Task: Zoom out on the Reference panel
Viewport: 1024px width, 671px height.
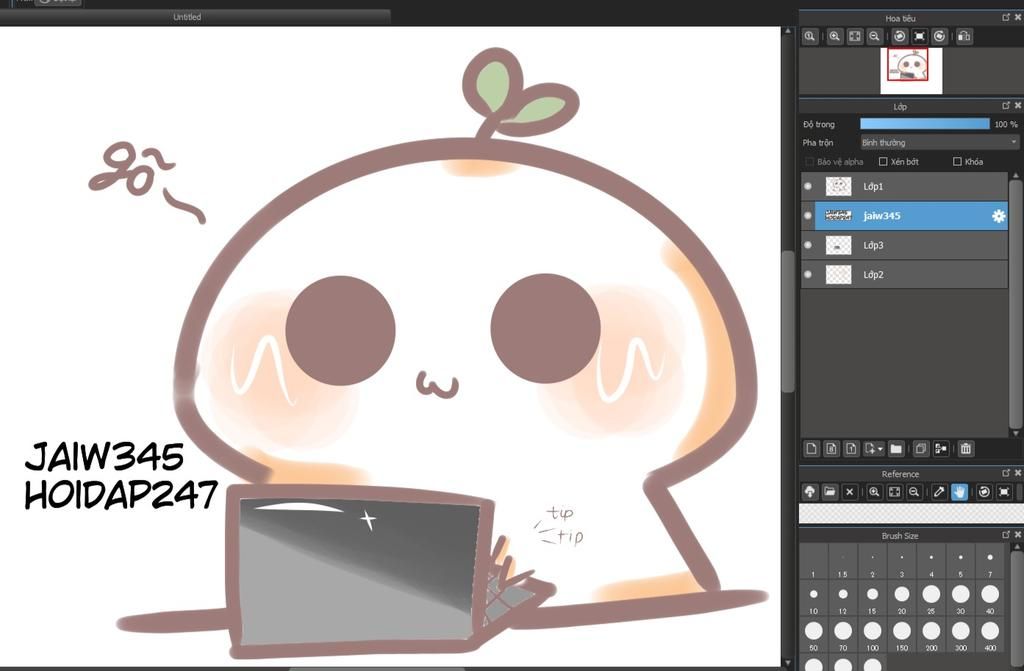Action: [x=914, y=492]
